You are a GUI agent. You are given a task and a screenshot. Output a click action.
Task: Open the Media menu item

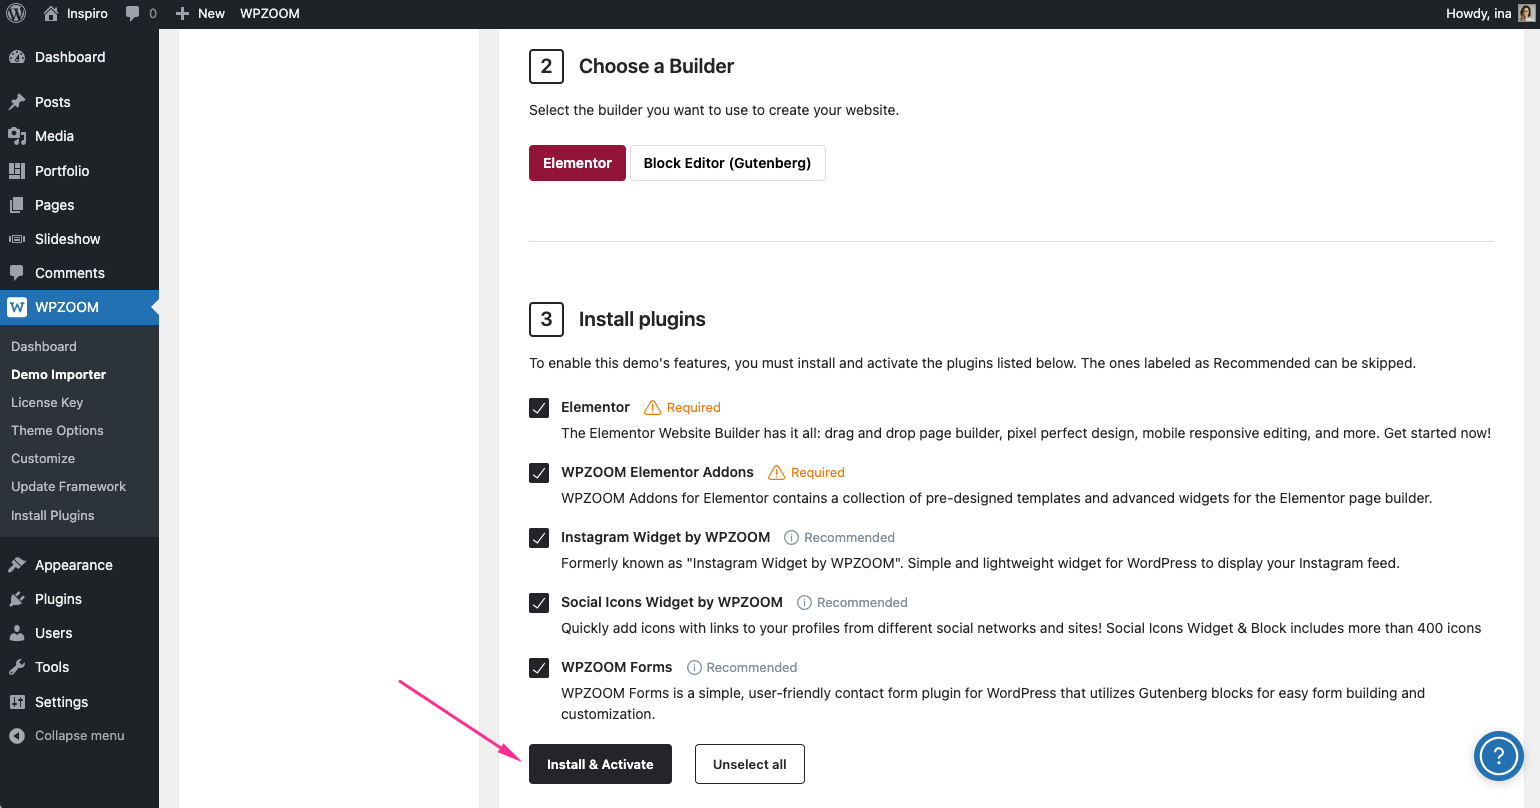[54, 136]
